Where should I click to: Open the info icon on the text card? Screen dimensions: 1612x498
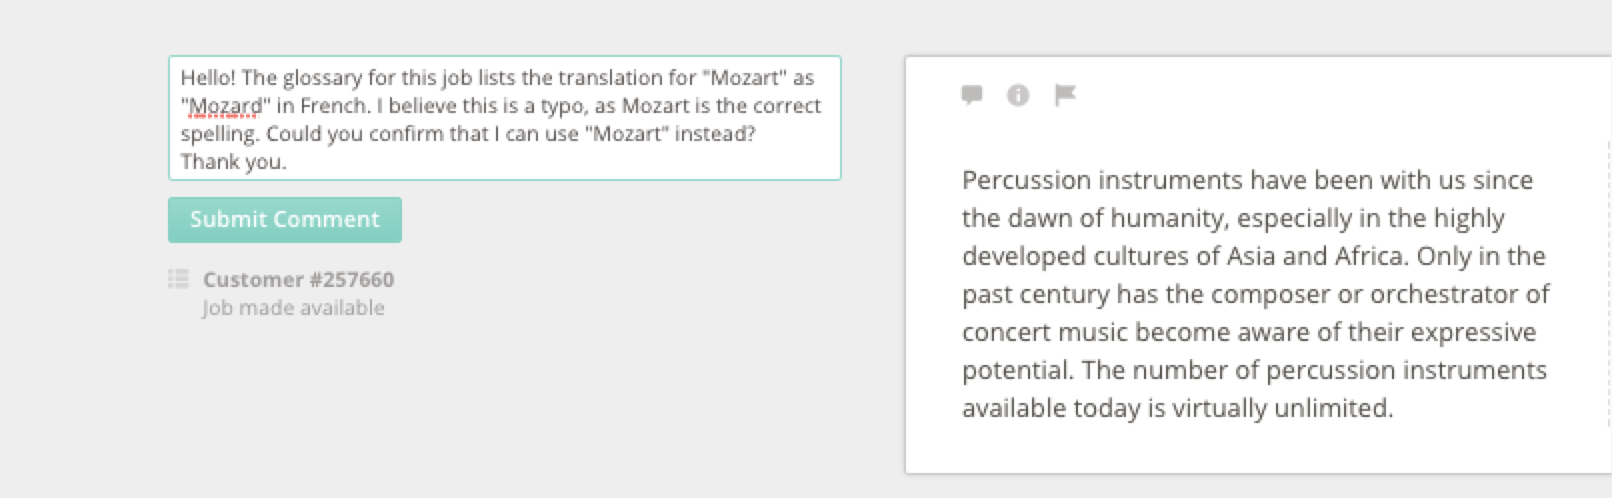click(1018, 95)
